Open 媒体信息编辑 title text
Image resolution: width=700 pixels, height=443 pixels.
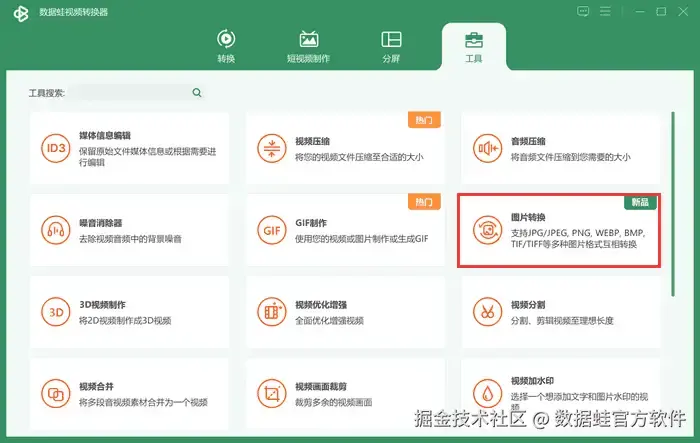click(x=105, y=135)
